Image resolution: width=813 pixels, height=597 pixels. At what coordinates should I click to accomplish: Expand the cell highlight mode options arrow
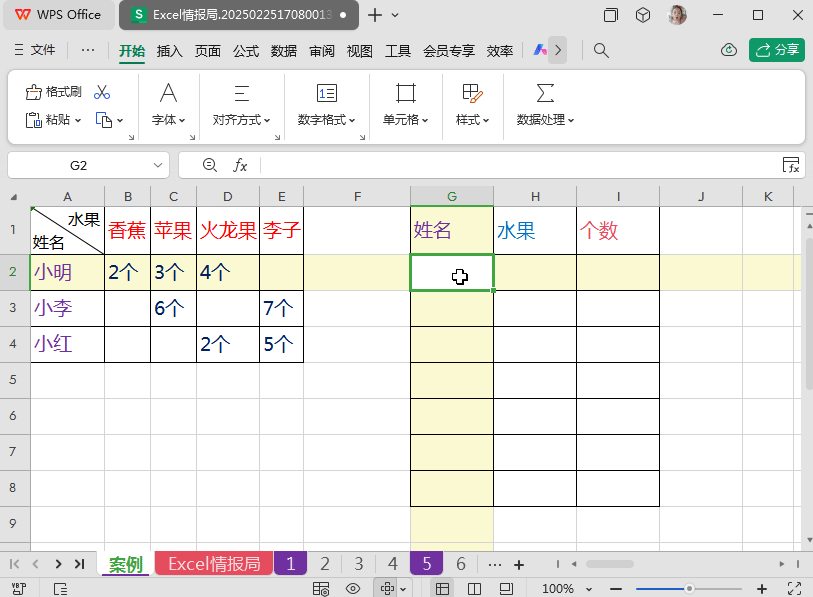(x=403, y=589)
